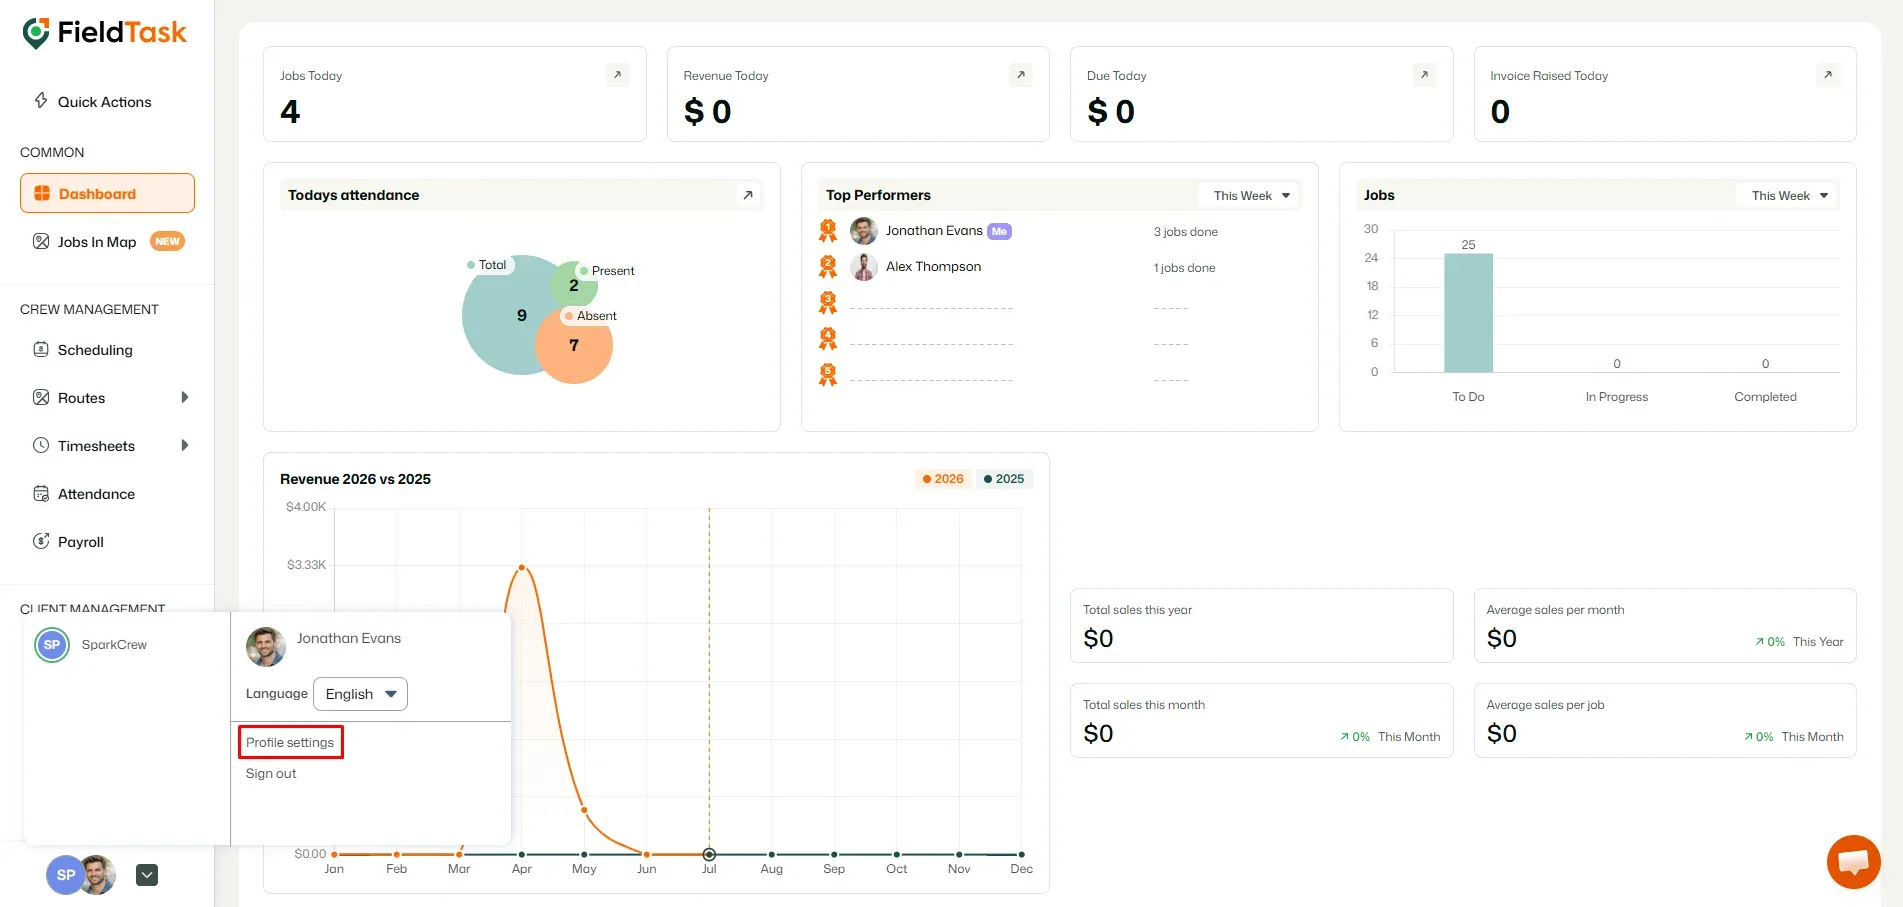Click Sign out link
Viewport: 1903px width, 907px height.
point(271,774)
